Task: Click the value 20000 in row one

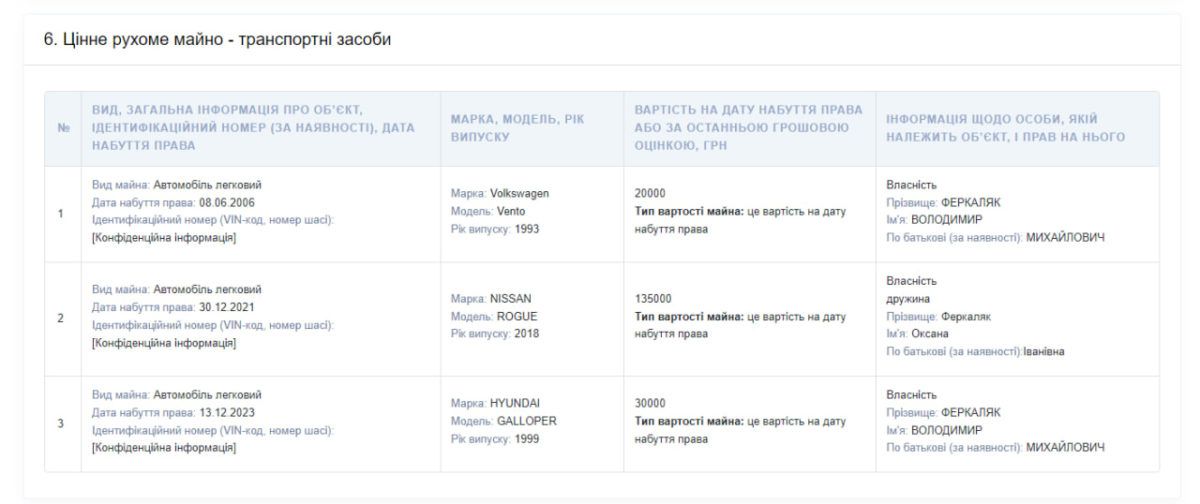Action: click(x=650, y=194)
